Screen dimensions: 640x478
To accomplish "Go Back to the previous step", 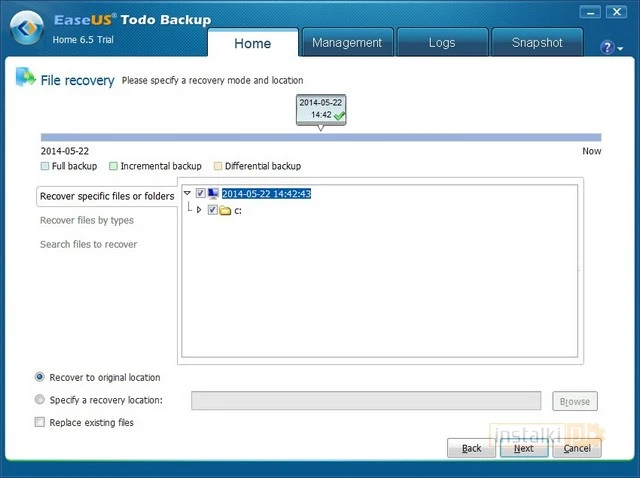I will [x=471, y=448].
